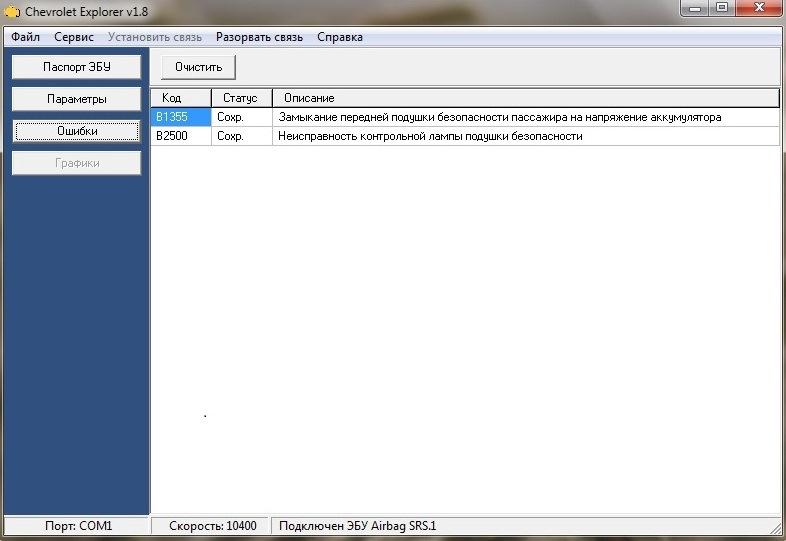The width and height of the screenshot is (786, 541).
Task: Click the disabled Графики button
Action: coord(77,163)
